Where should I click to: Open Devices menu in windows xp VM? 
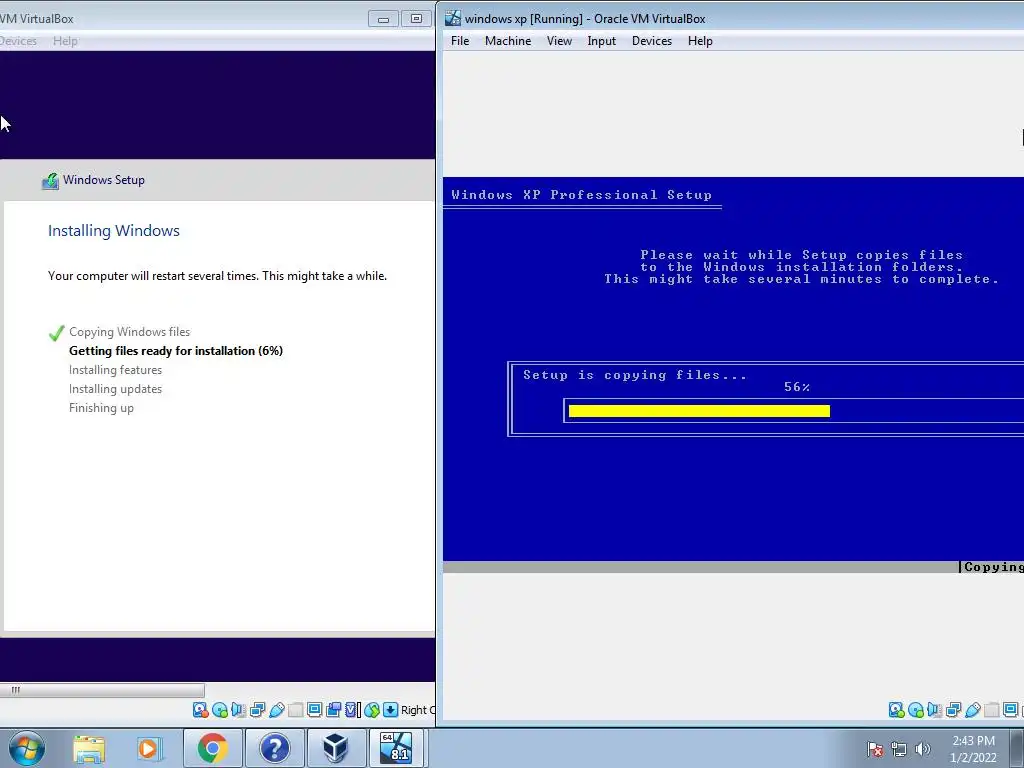point(652,40)
